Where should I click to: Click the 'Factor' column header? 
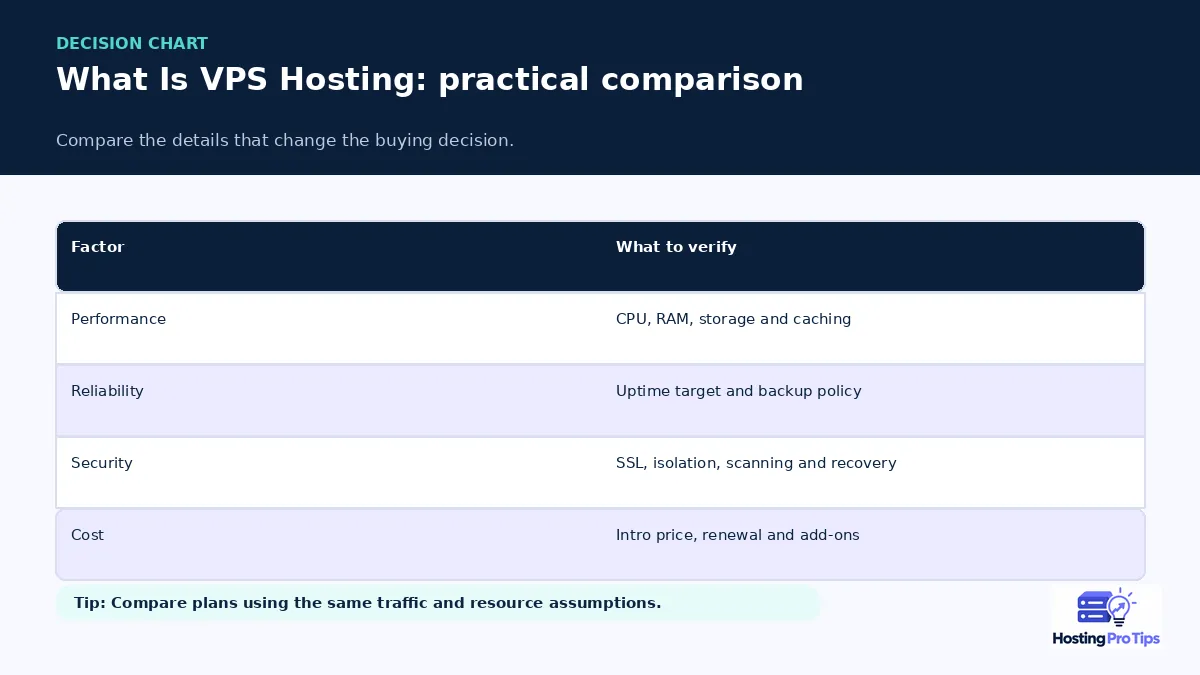[x=98, y=247]
